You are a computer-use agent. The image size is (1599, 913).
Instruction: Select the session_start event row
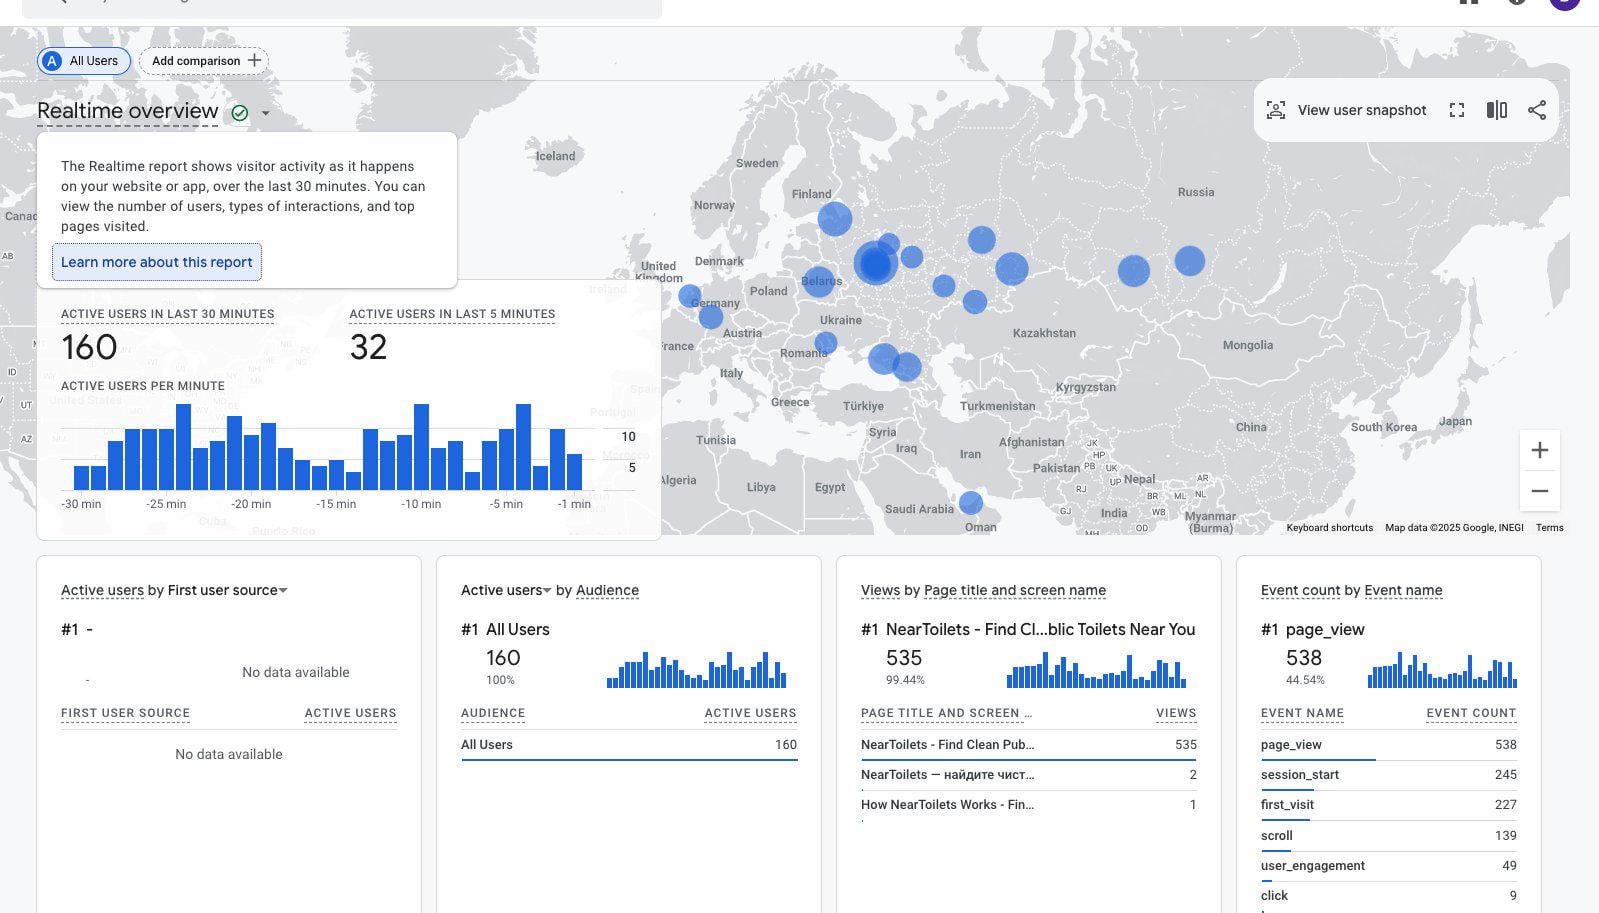pyautogui.click(x=1299, y=775)
